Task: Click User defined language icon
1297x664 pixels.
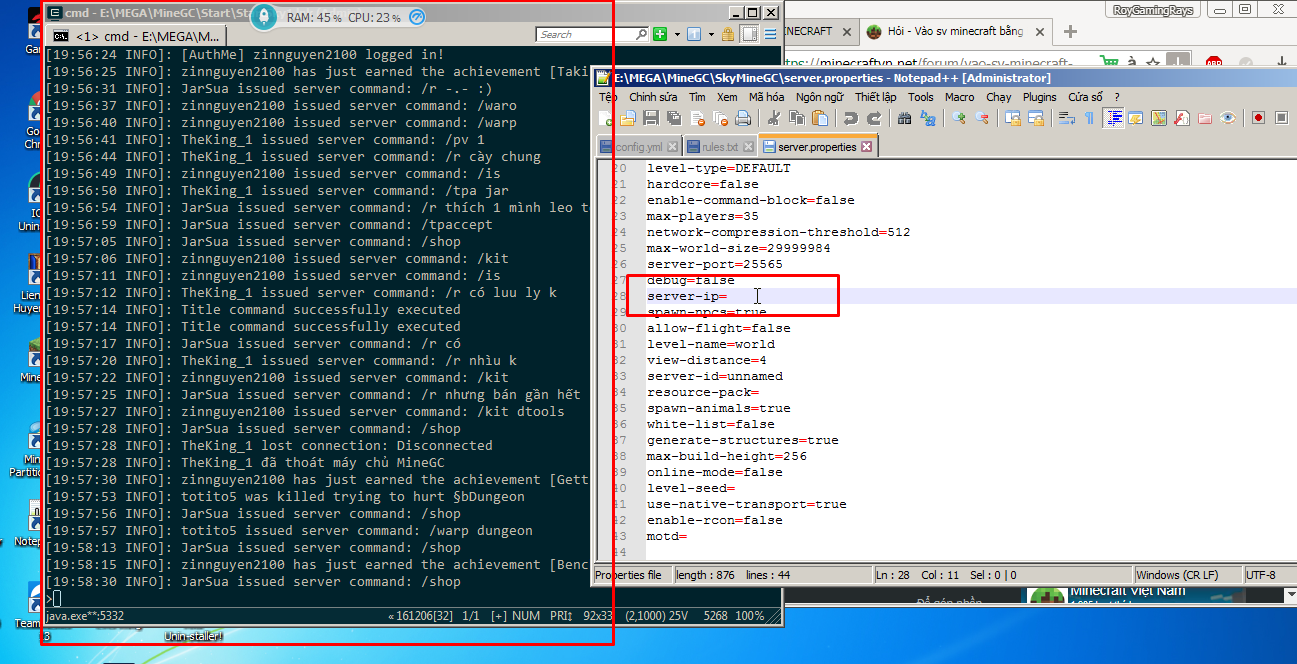Action: pyautogui.click(x=1136, y=118)
